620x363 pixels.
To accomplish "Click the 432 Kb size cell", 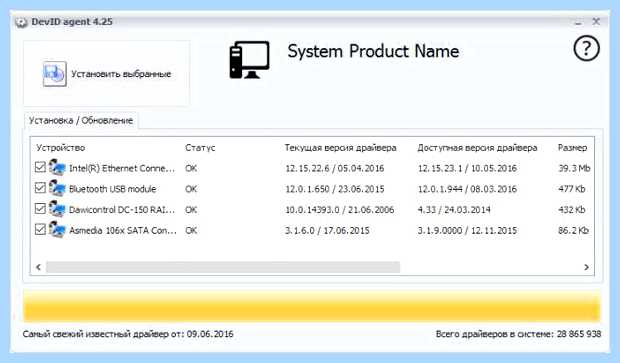I will [571, 210].
